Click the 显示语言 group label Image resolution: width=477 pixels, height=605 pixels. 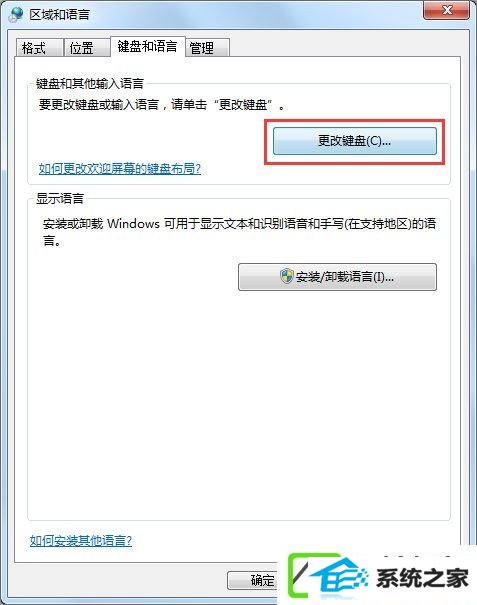tap(60, 198)
